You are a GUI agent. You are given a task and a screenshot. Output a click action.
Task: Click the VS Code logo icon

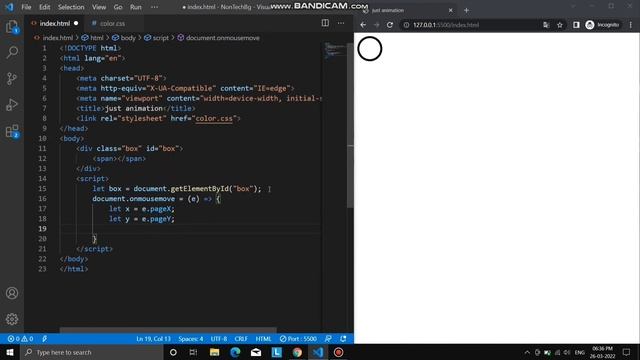(9, 7)
